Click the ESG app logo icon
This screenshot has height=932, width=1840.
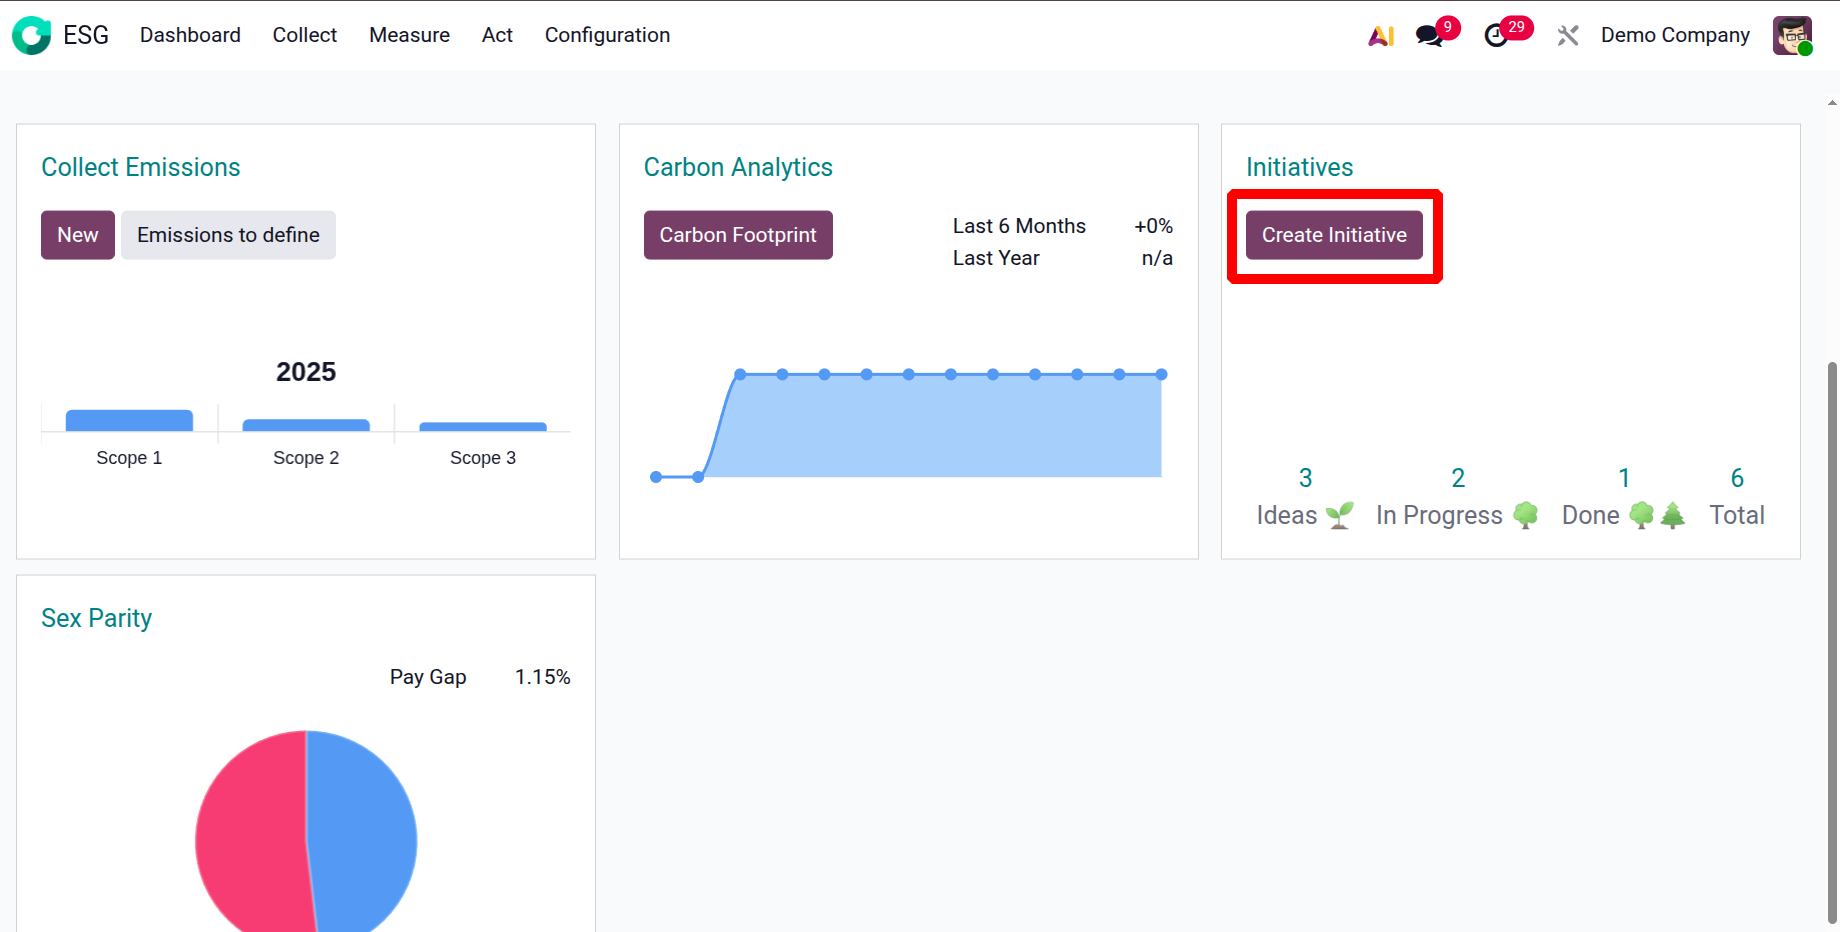31,35
